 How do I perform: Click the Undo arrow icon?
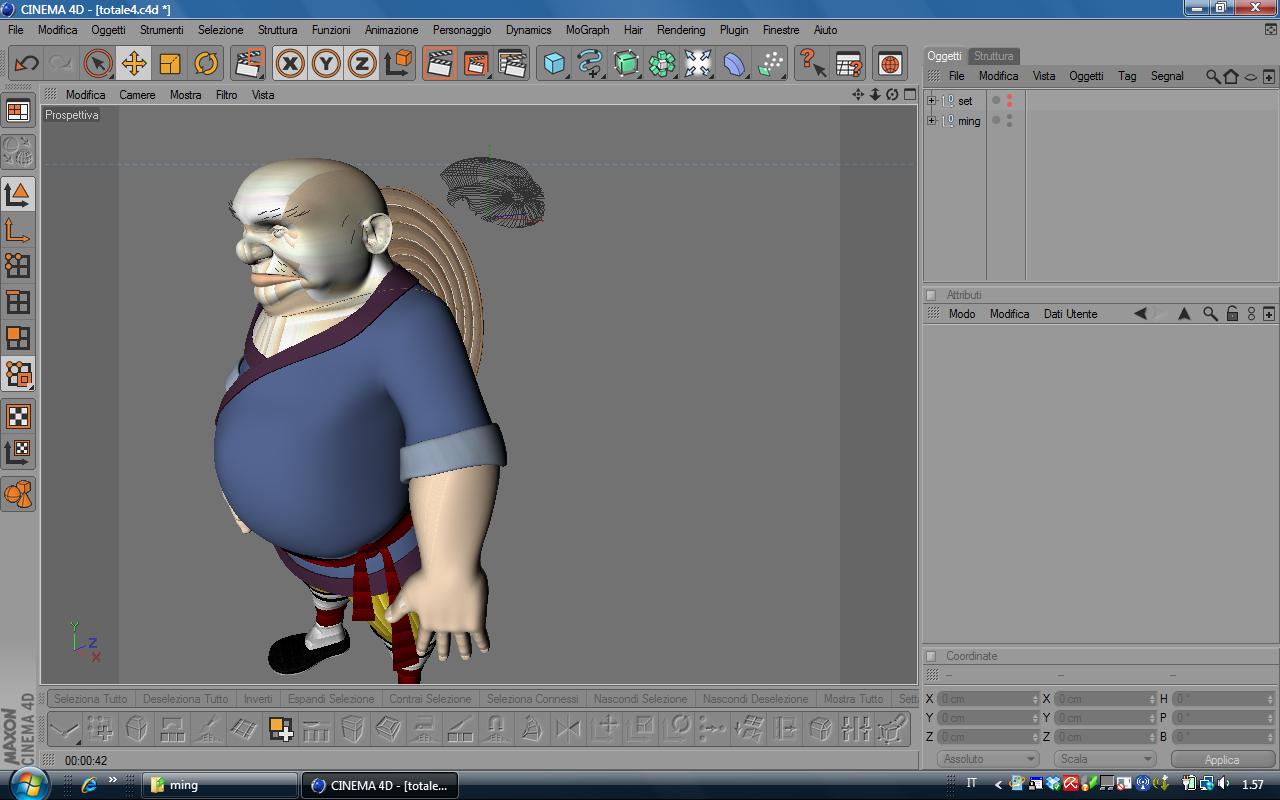26,64
